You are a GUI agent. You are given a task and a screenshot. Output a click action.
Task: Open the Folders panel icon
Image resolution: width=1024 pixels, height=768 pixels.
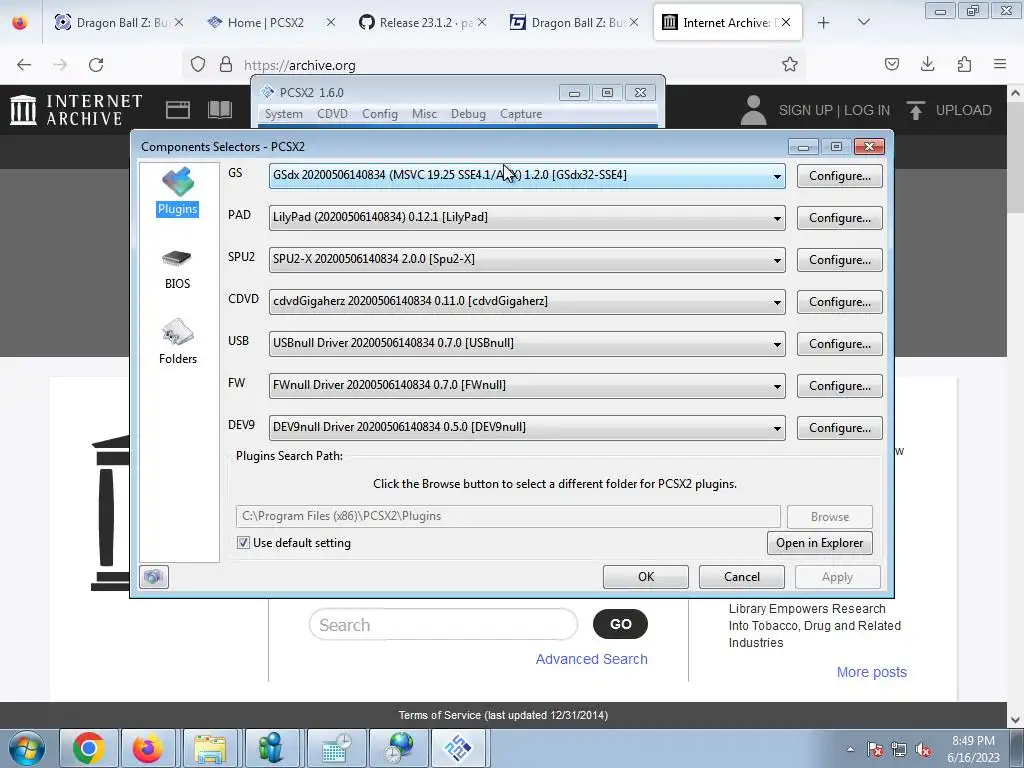click(x=178, y=342)
